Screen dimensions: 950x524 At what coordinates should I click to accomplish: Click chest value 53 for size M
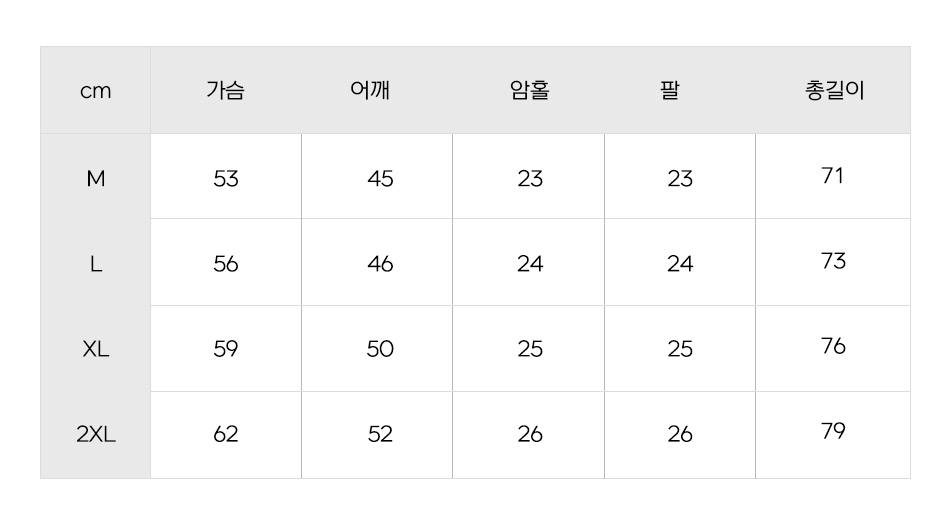pos(226,179)
